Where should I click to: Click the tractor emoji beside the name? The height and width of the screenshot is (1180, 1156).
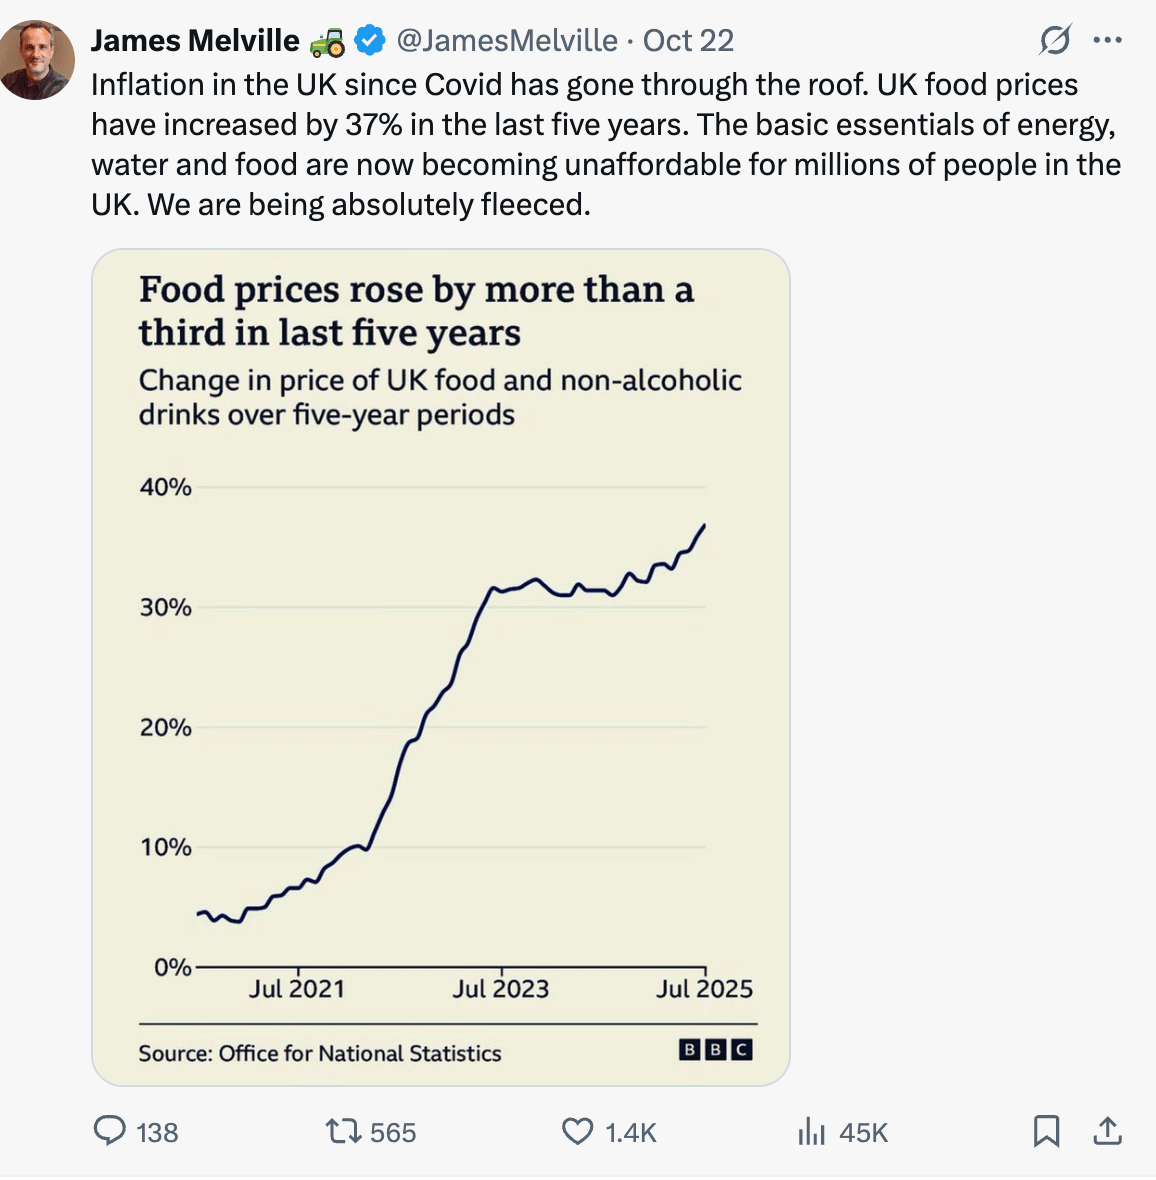point(327,42)
